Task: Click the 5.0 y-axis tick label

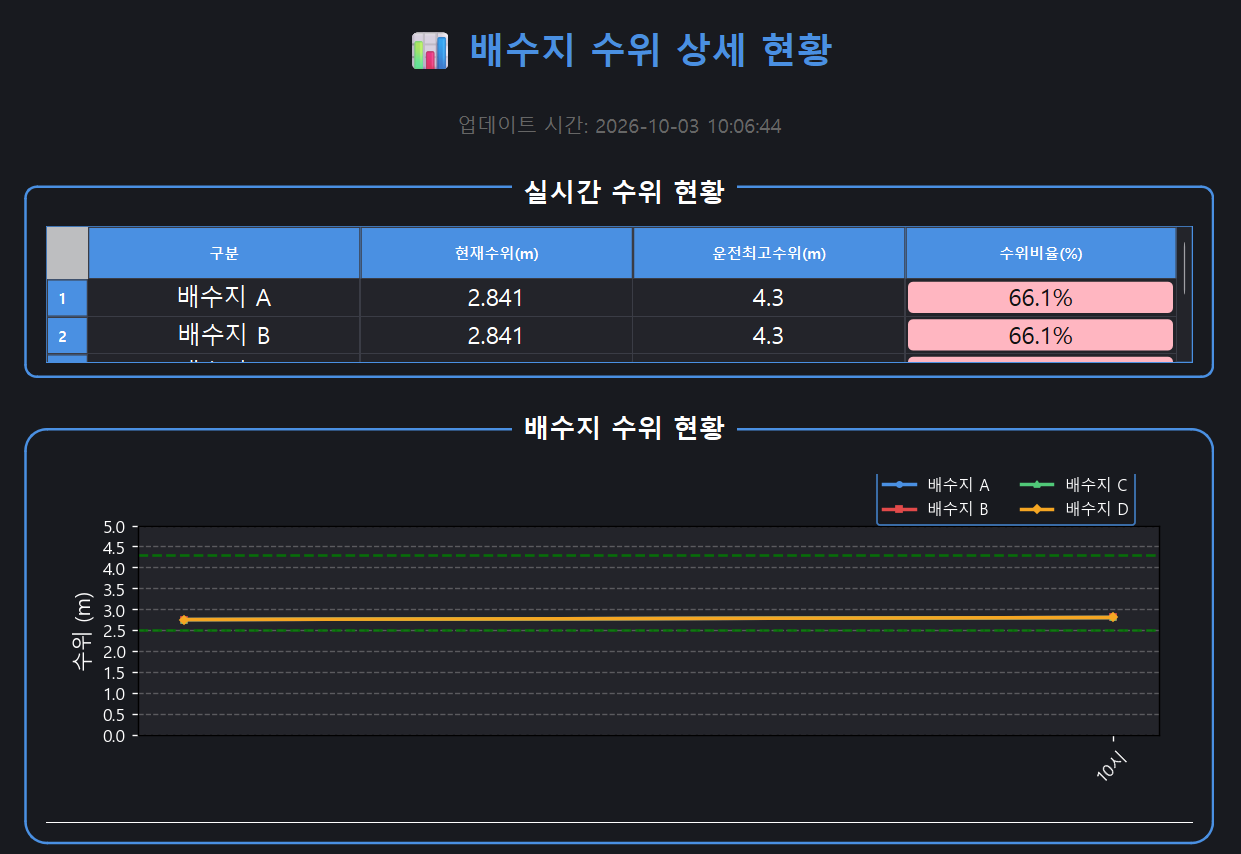Action: [x=116, y=527]
